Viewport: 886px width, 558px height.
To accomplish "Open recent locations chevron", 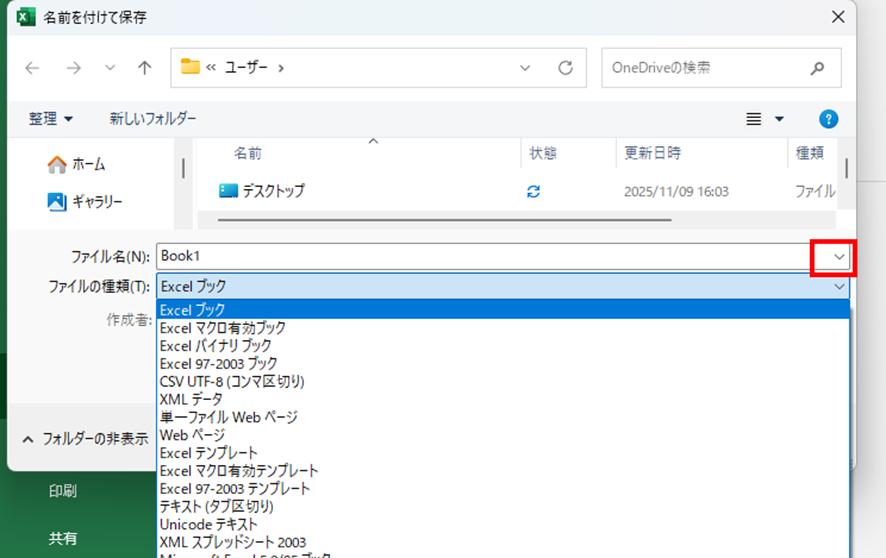I will pos(110,68).
